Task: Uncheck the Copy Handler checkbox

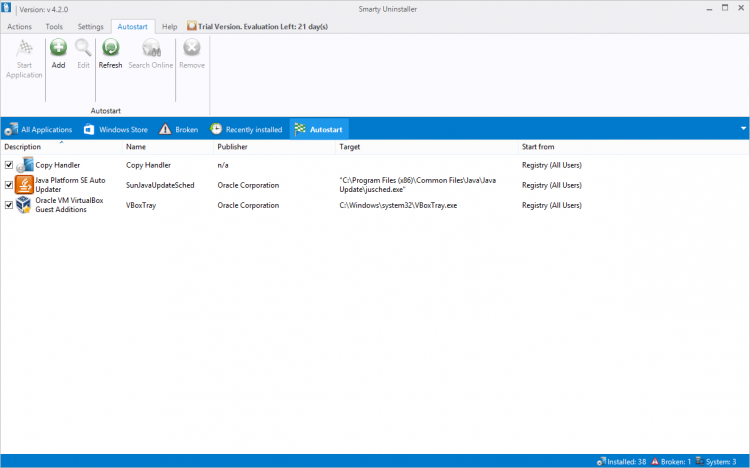Action: point(9,165)
